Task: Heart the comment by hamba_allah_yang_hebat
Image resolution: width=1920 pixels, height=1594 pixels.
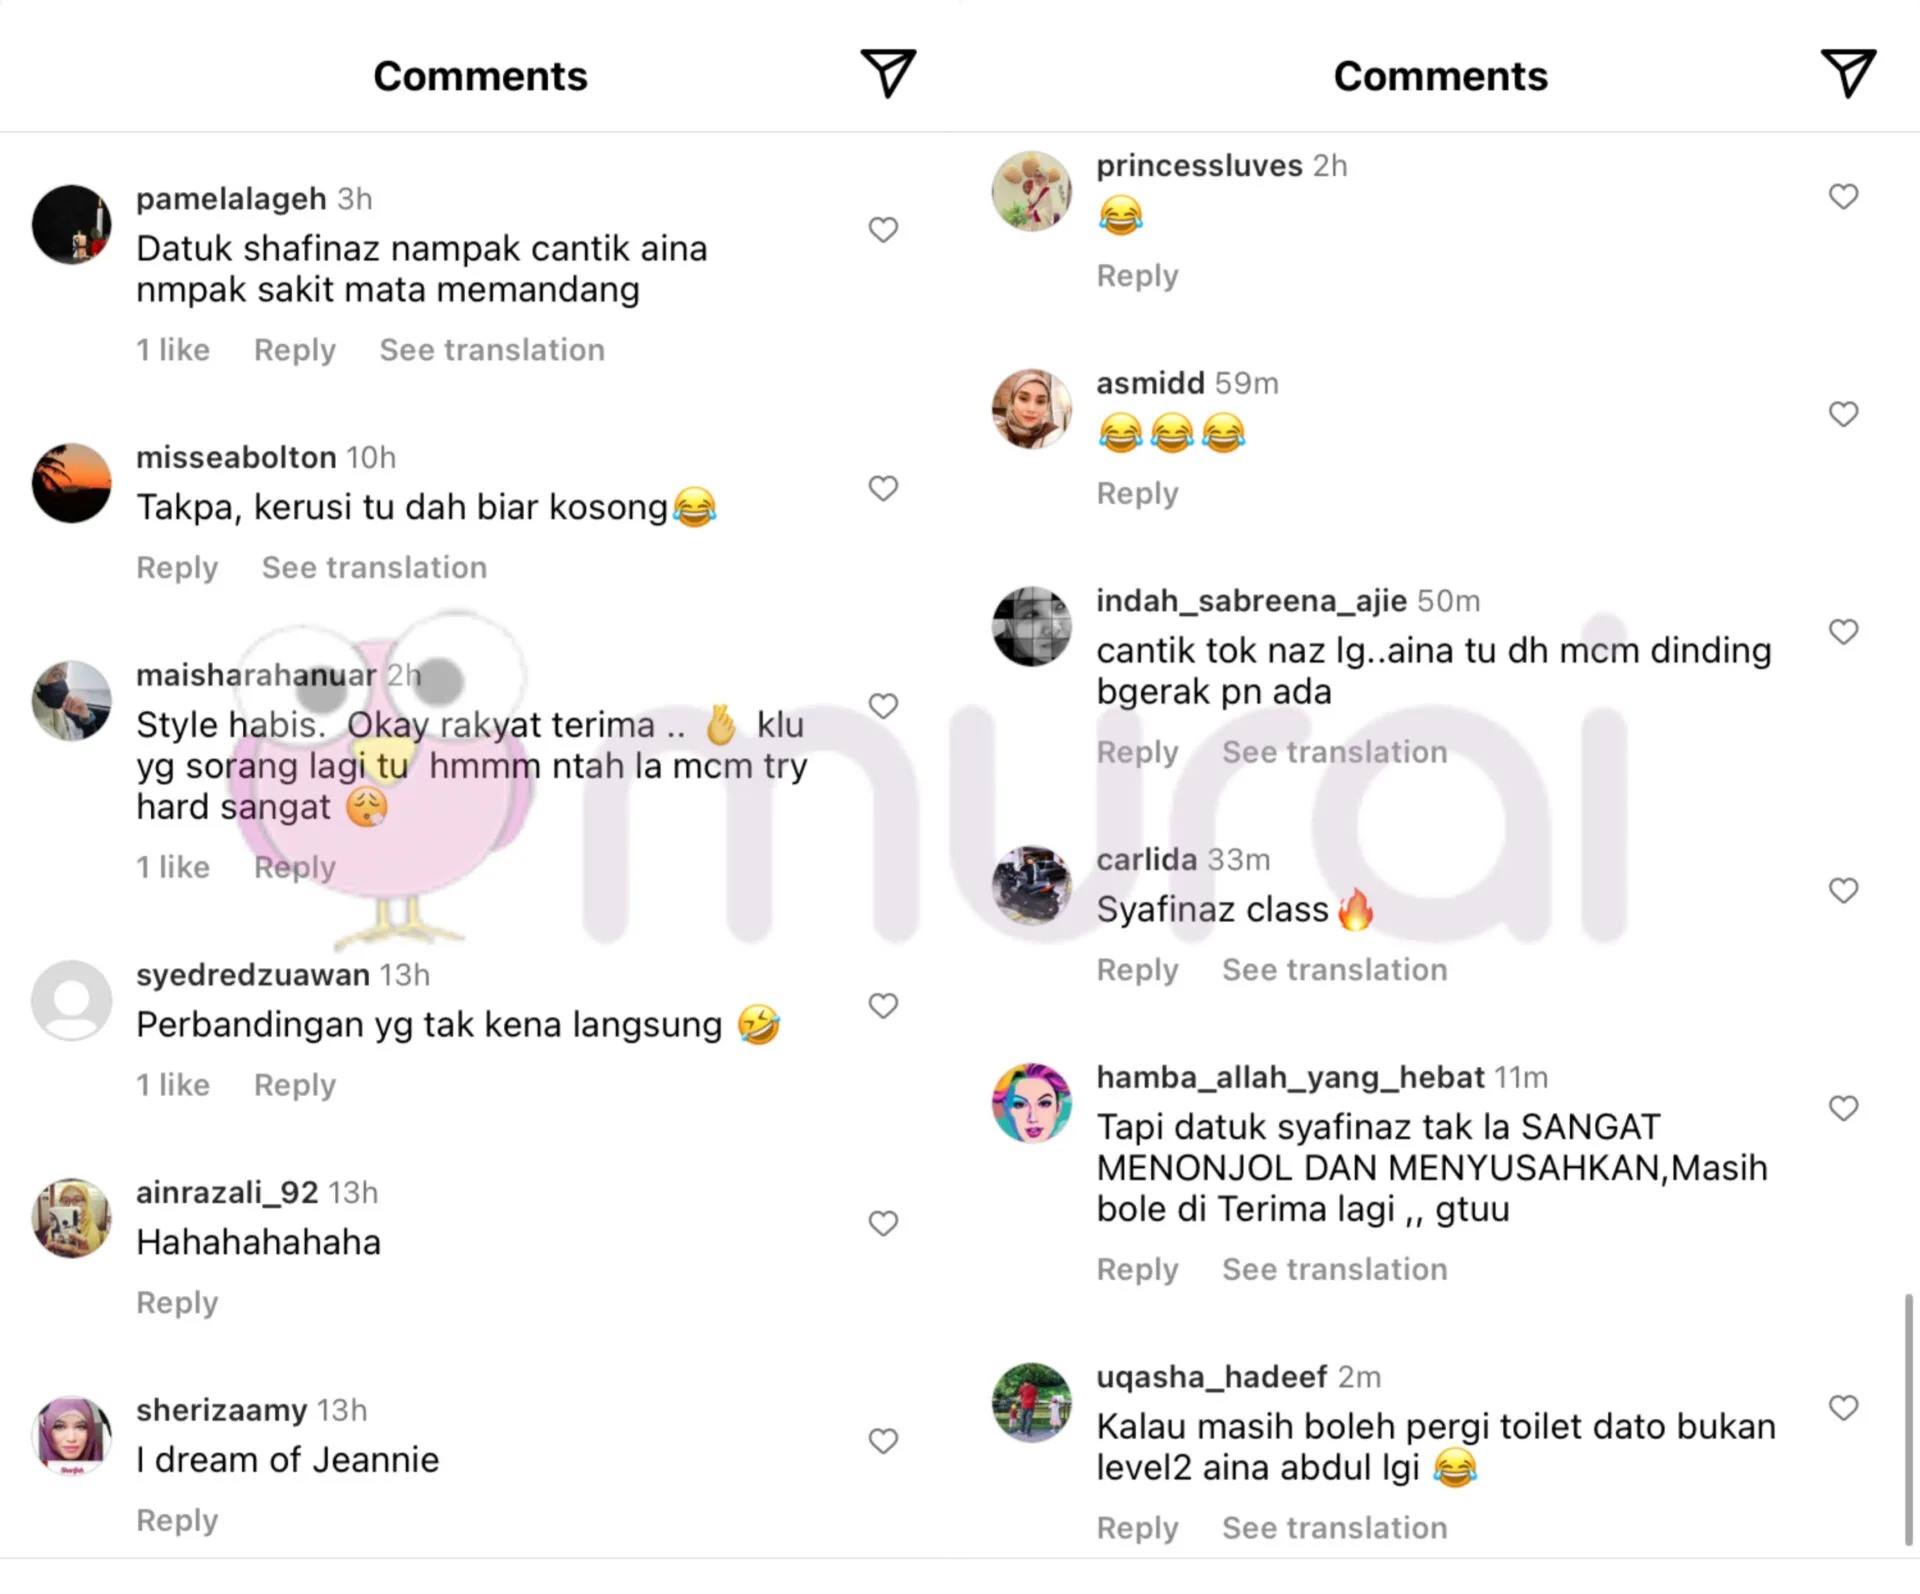Action: (1843, 1108)
